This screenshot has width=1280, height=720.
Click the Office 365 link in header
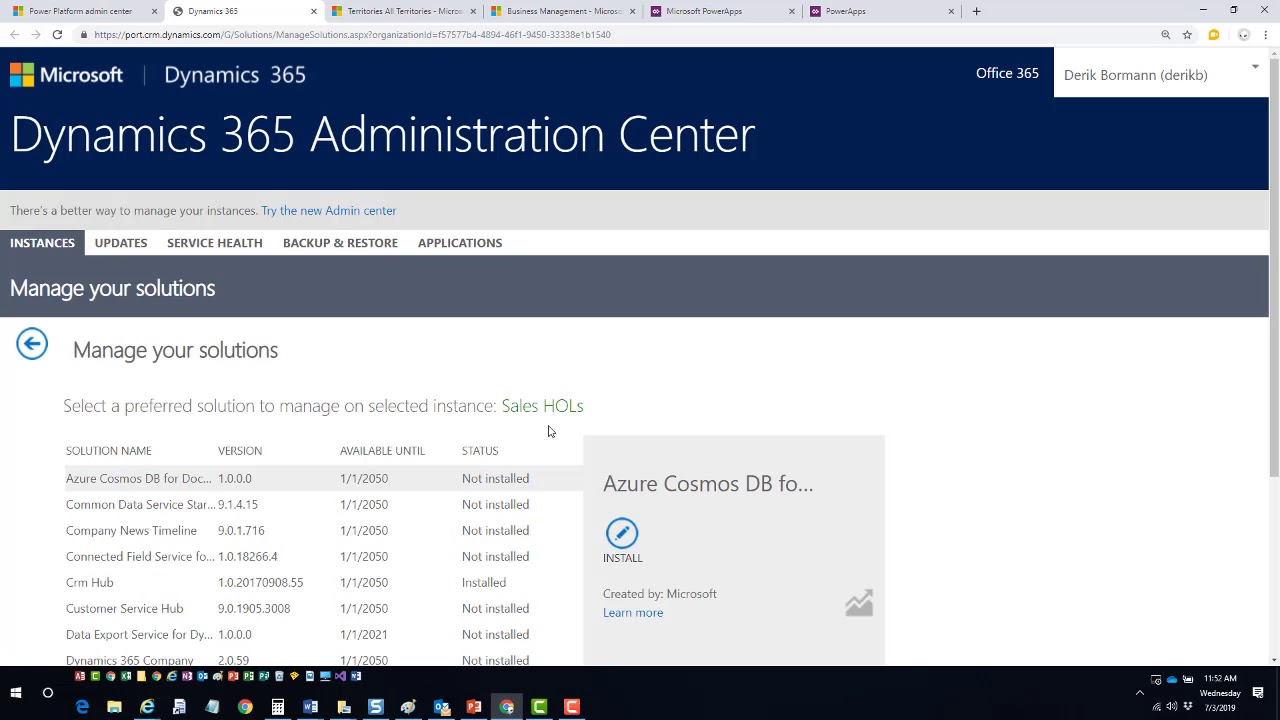(x=1007, y=73)
